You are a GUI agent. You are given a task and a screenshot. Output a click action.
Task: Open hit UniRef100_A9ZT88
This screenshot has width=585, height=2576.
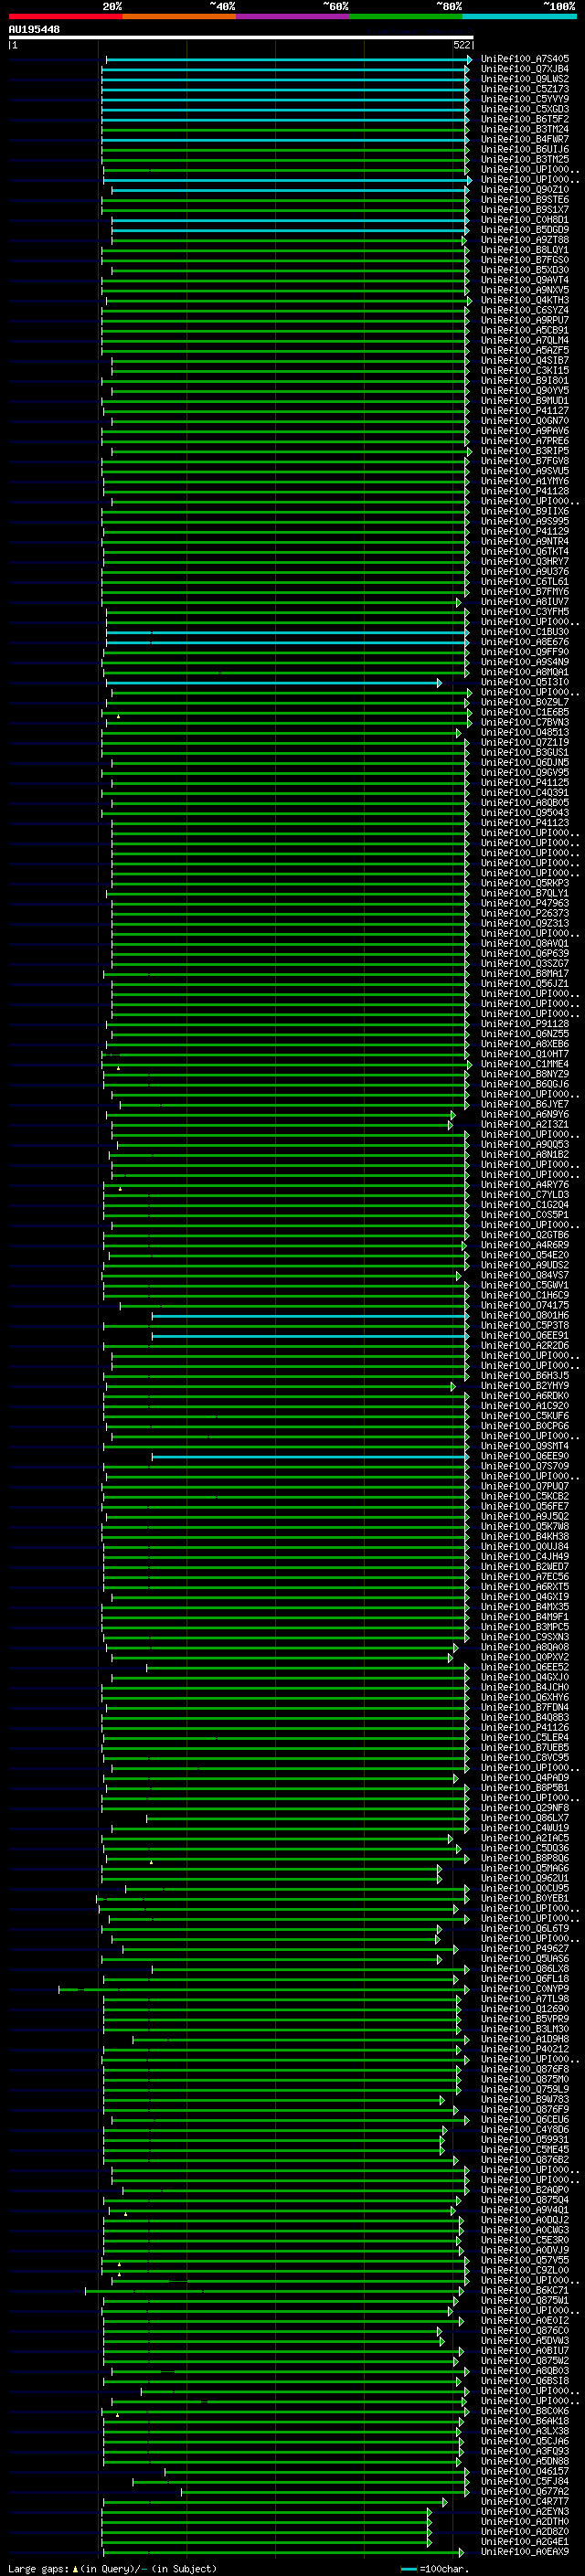pyautogui.click(x=525, y=240)
